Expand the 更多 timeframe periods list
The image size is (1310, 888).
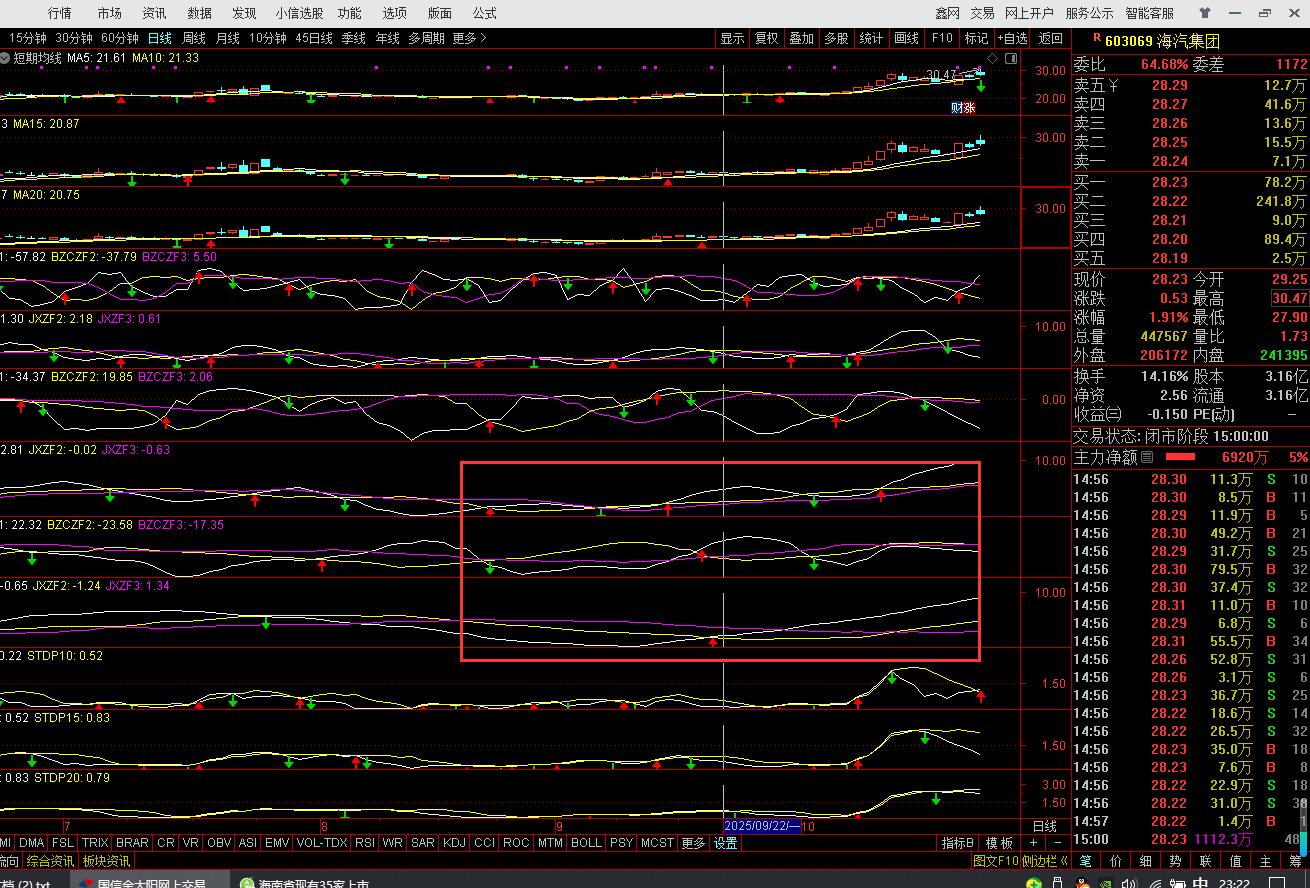click(469, 38)
